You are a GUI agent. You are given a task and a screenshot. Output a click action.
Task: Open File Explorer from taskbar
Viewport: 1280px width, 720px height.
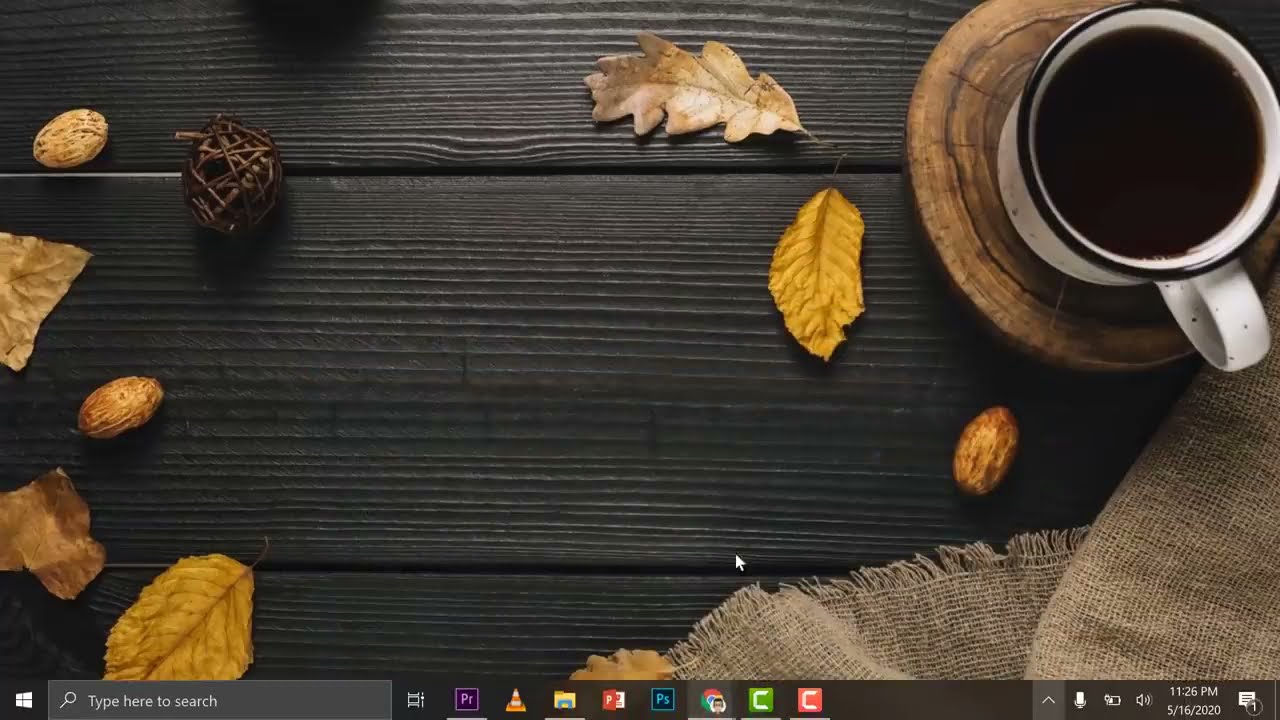[x=564, y=700]
